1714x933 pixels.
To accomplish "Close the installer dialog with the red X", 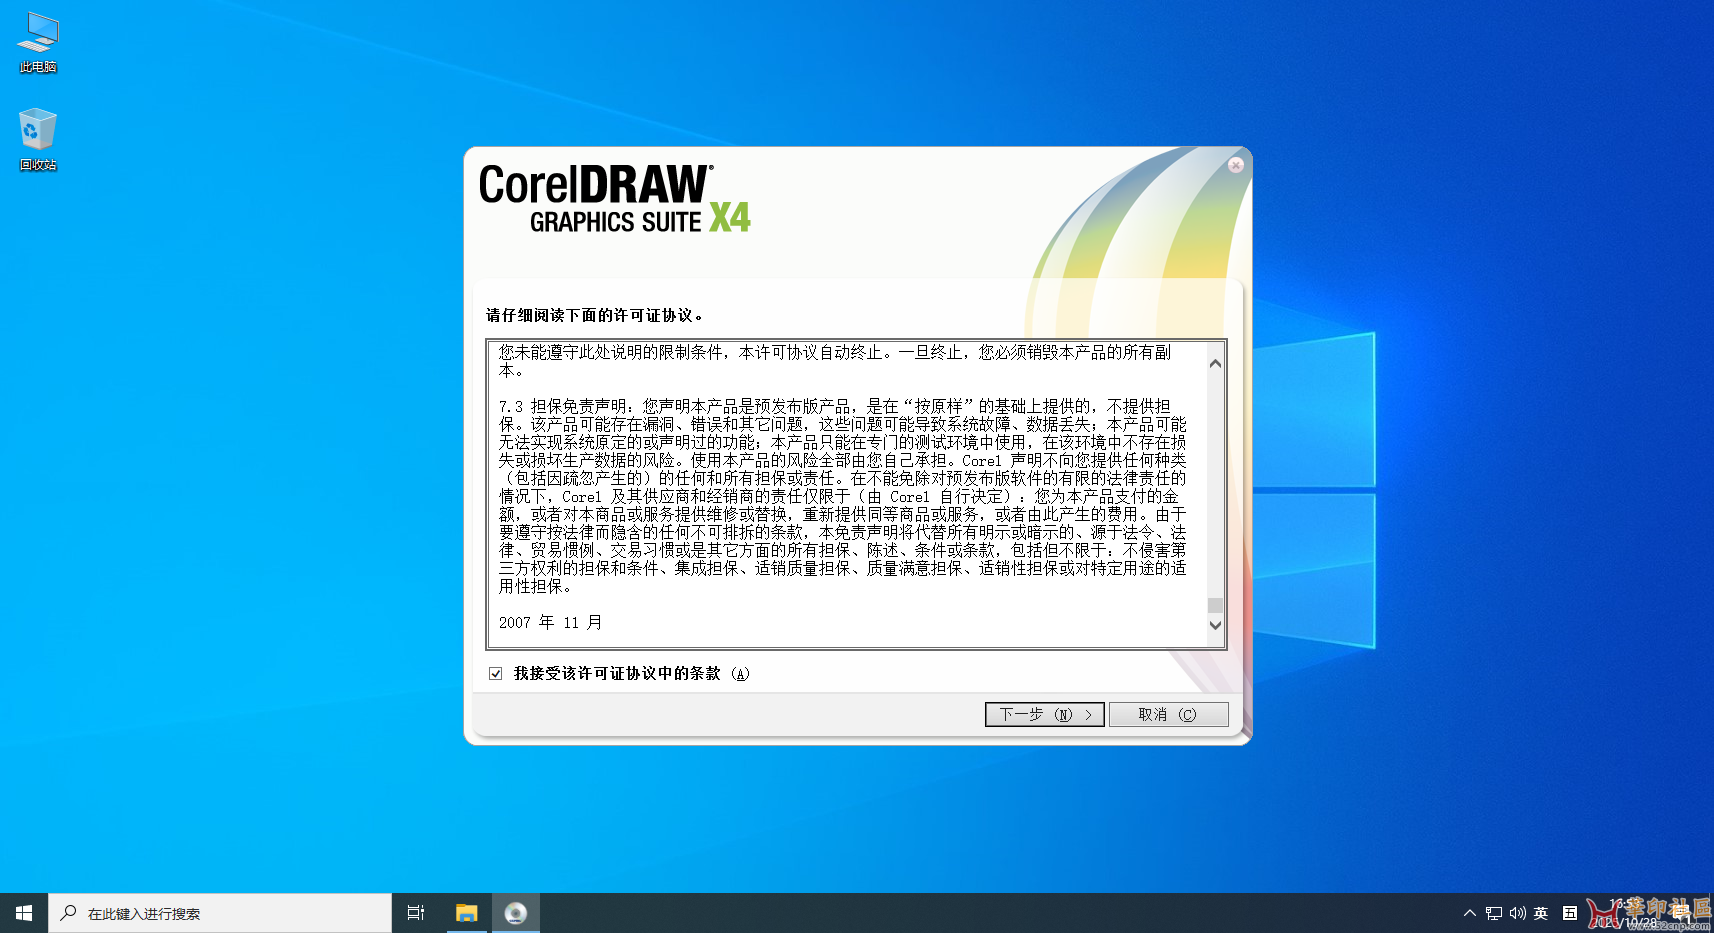I will [x=1236, y=165].
